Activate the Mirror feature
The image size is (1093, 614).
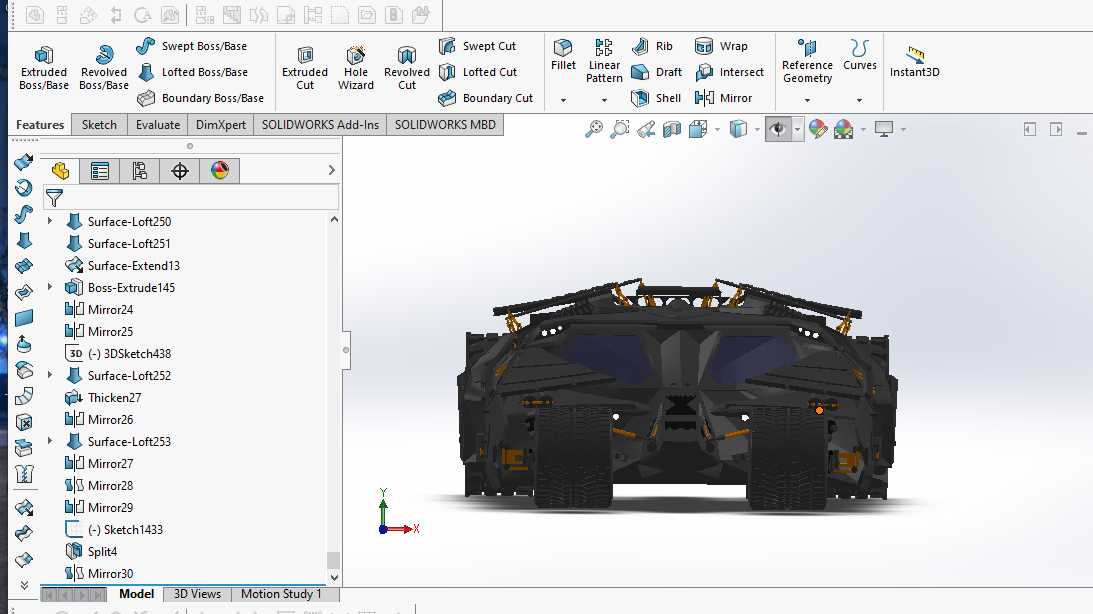(723, 98)
